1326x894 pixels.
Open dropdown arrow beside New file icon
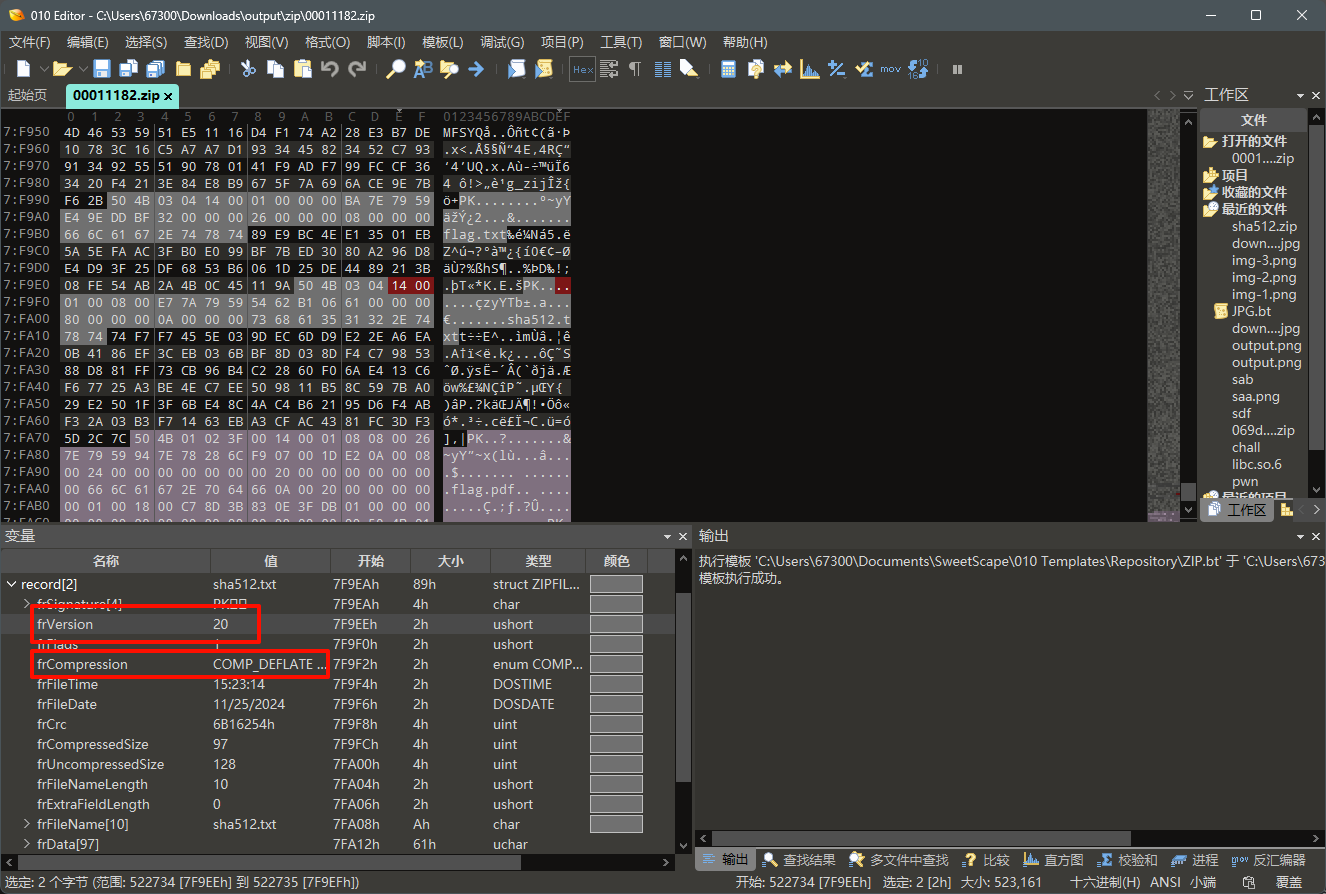click(x=44, y=69)
